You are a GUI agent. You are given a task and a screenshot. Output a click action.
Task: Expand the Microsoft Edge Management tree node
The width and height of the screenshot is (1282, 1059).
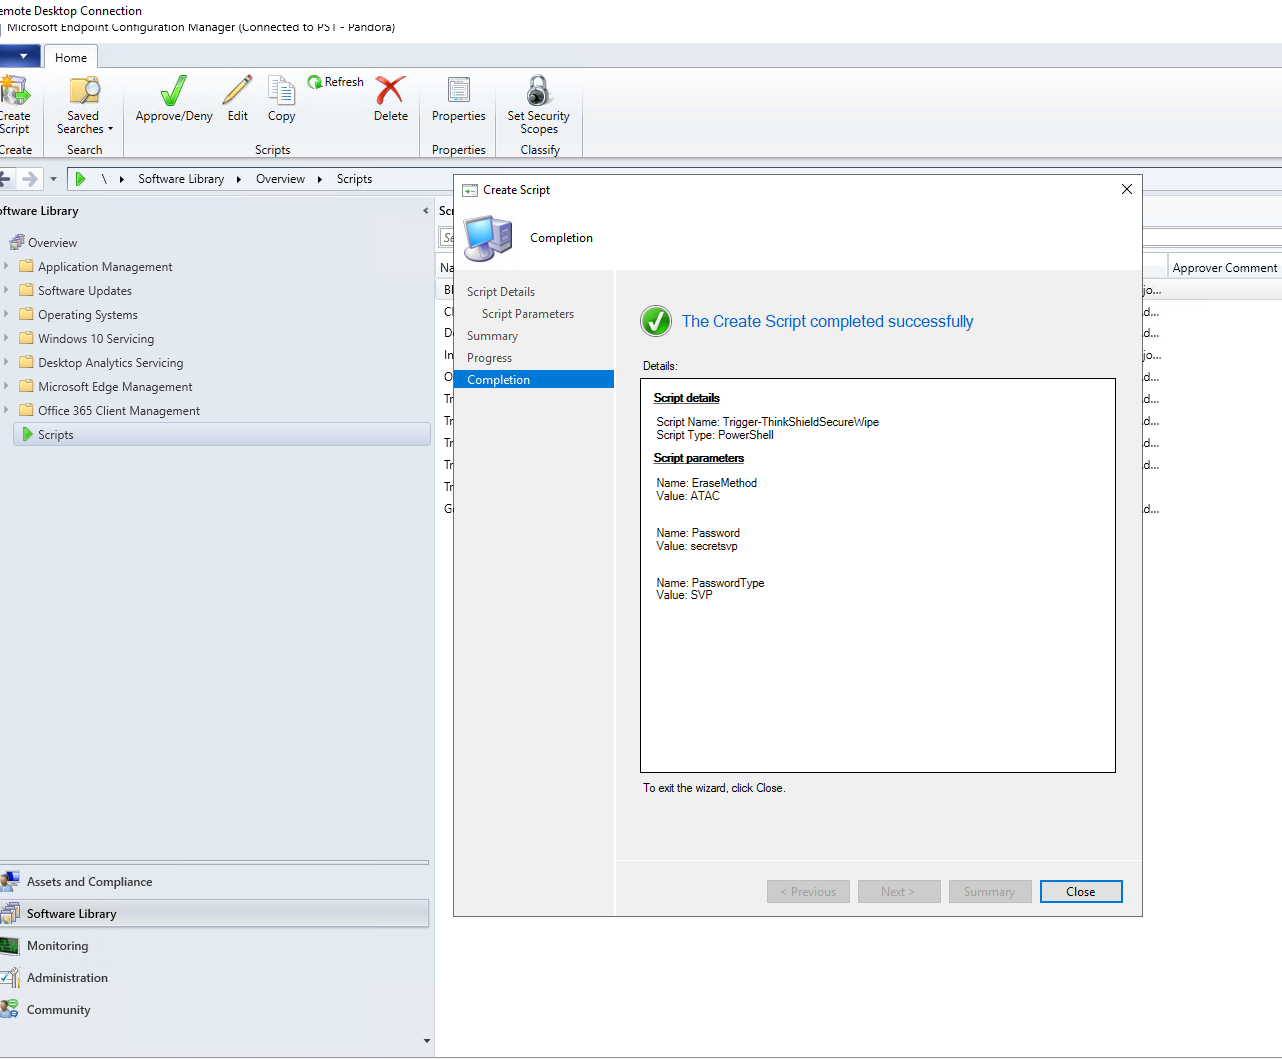pos(6,386)
